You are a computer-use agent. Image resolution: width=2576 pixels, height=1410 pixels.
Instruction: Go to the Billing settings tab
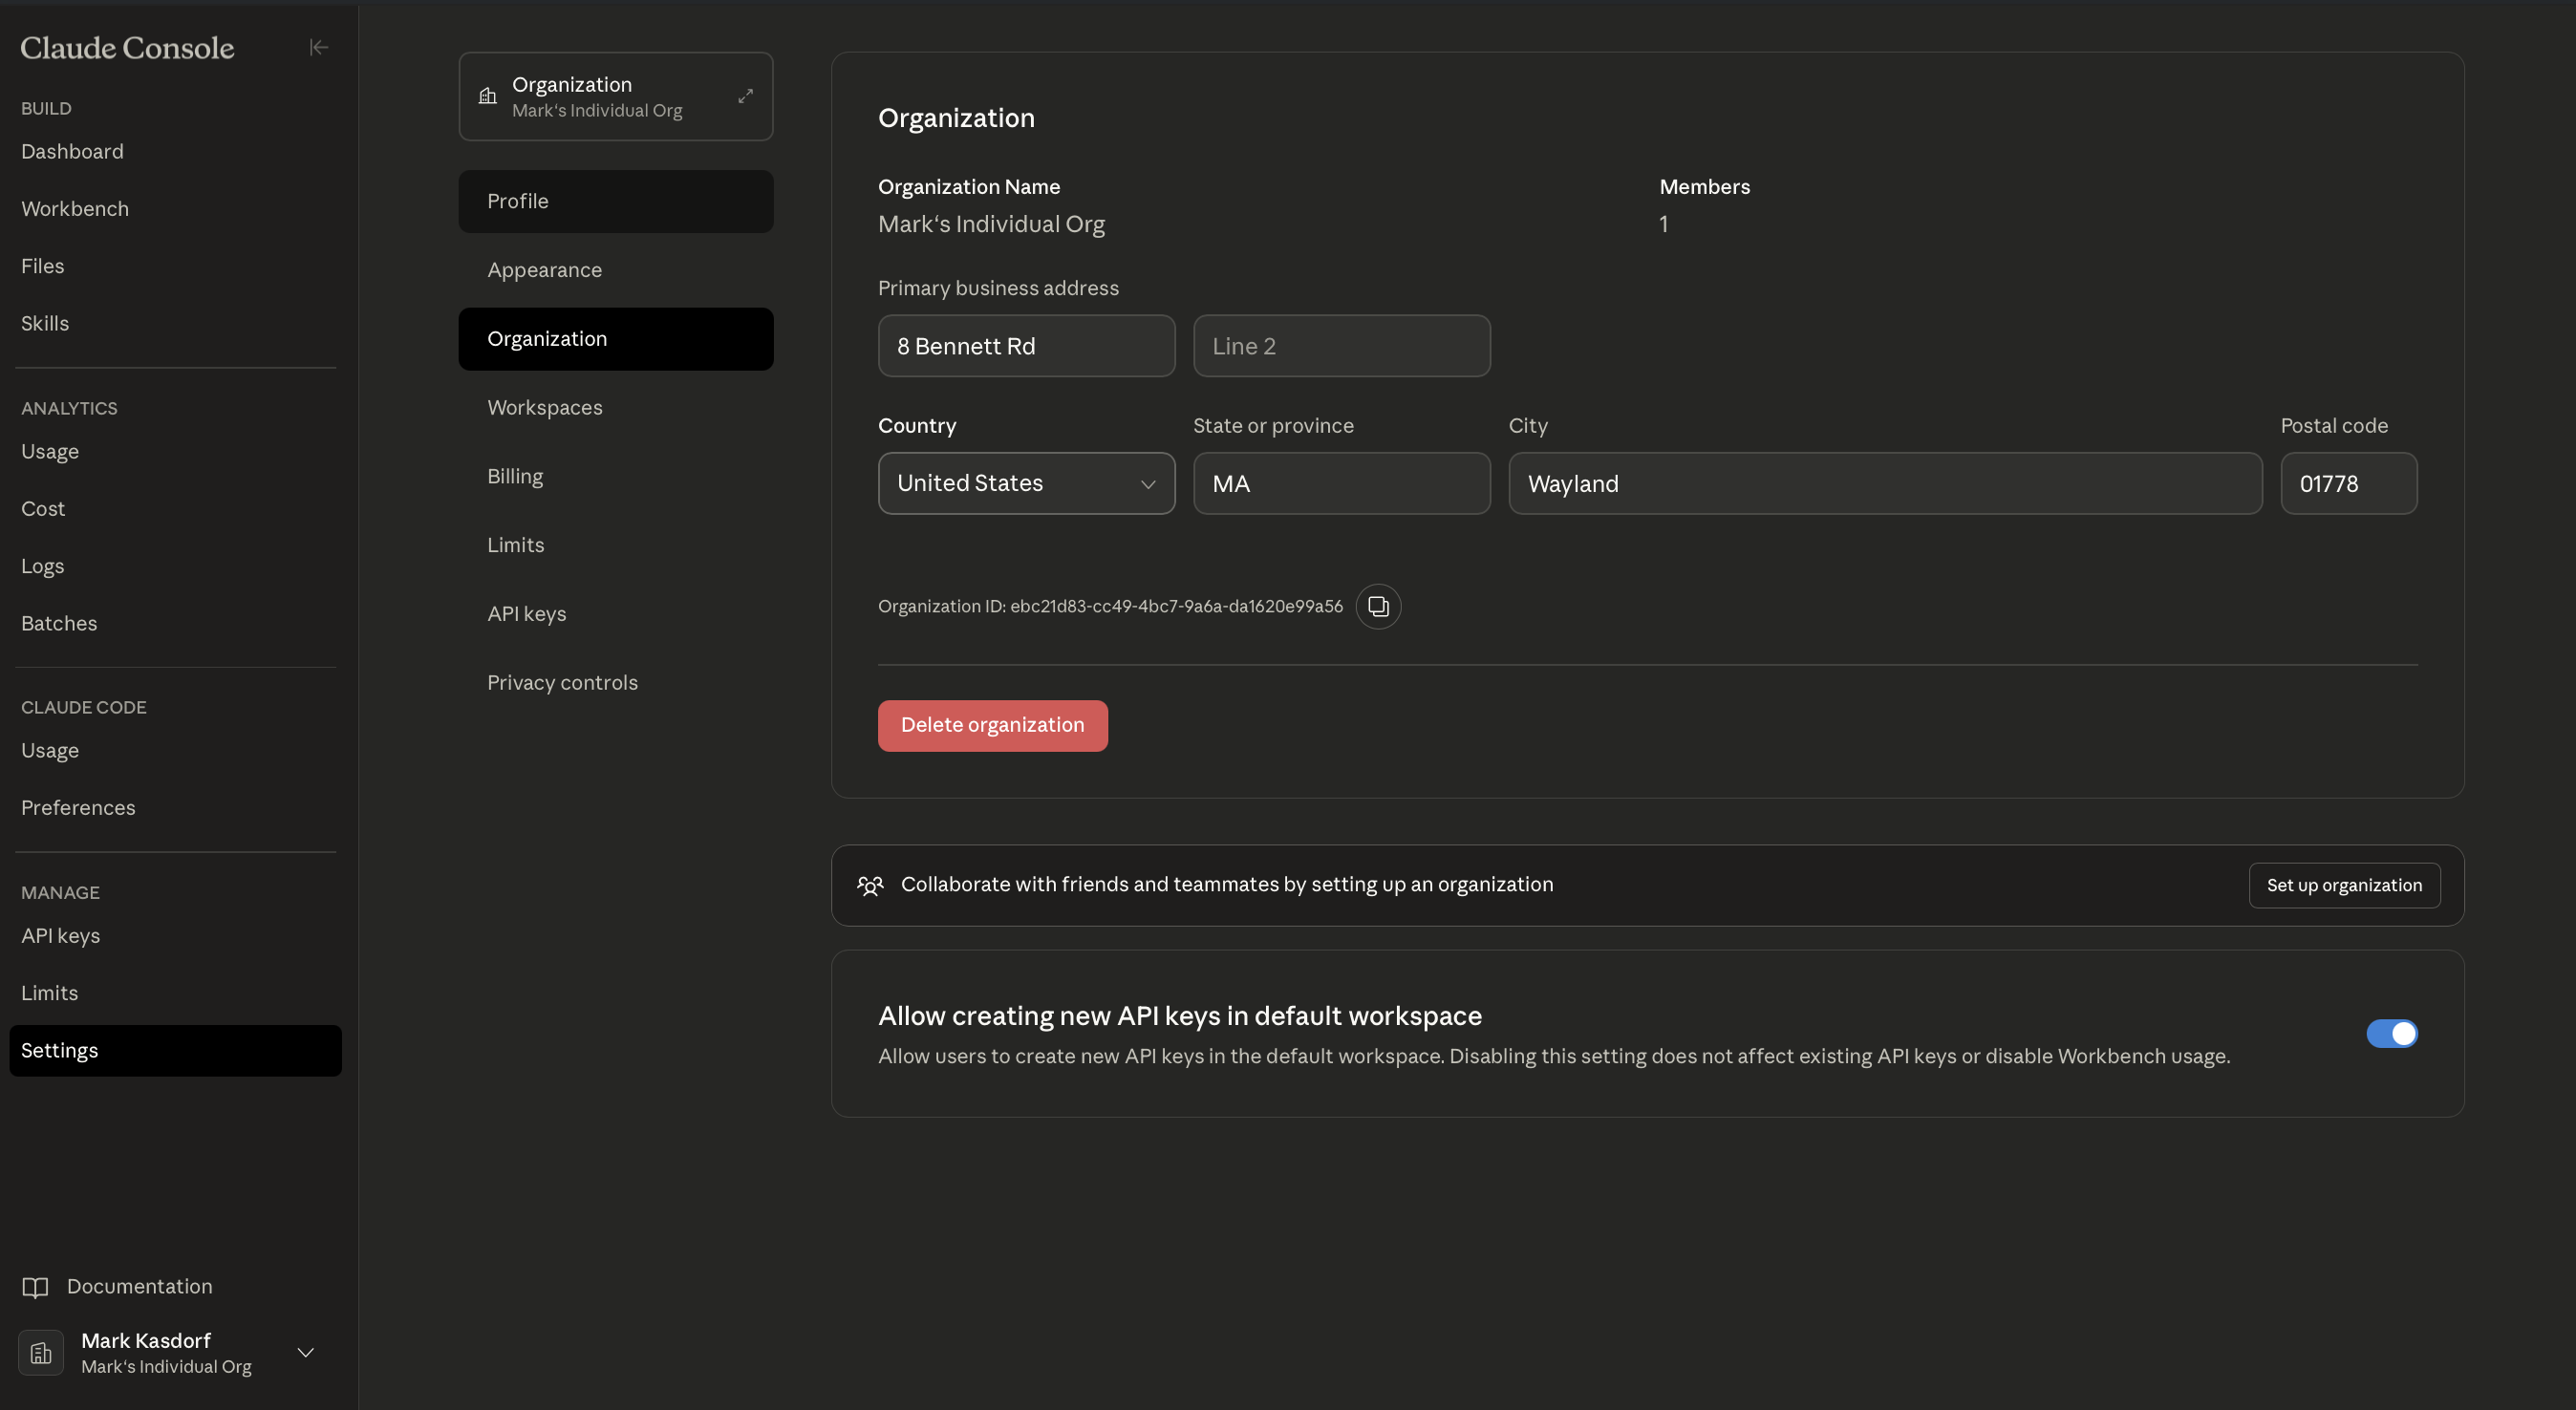pyautogui.click(x=515, y=476)
